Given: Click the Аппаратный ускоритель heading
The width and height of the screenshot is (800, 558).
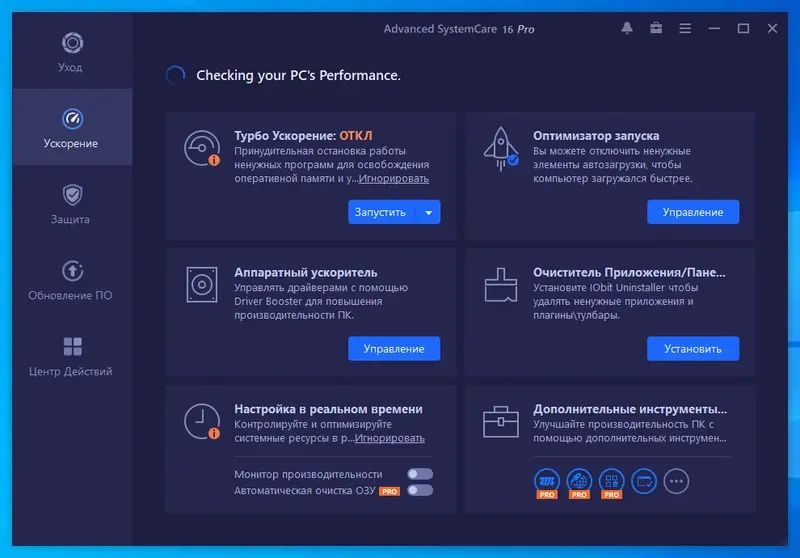Looking at the screenshot, I should point(306,272).
